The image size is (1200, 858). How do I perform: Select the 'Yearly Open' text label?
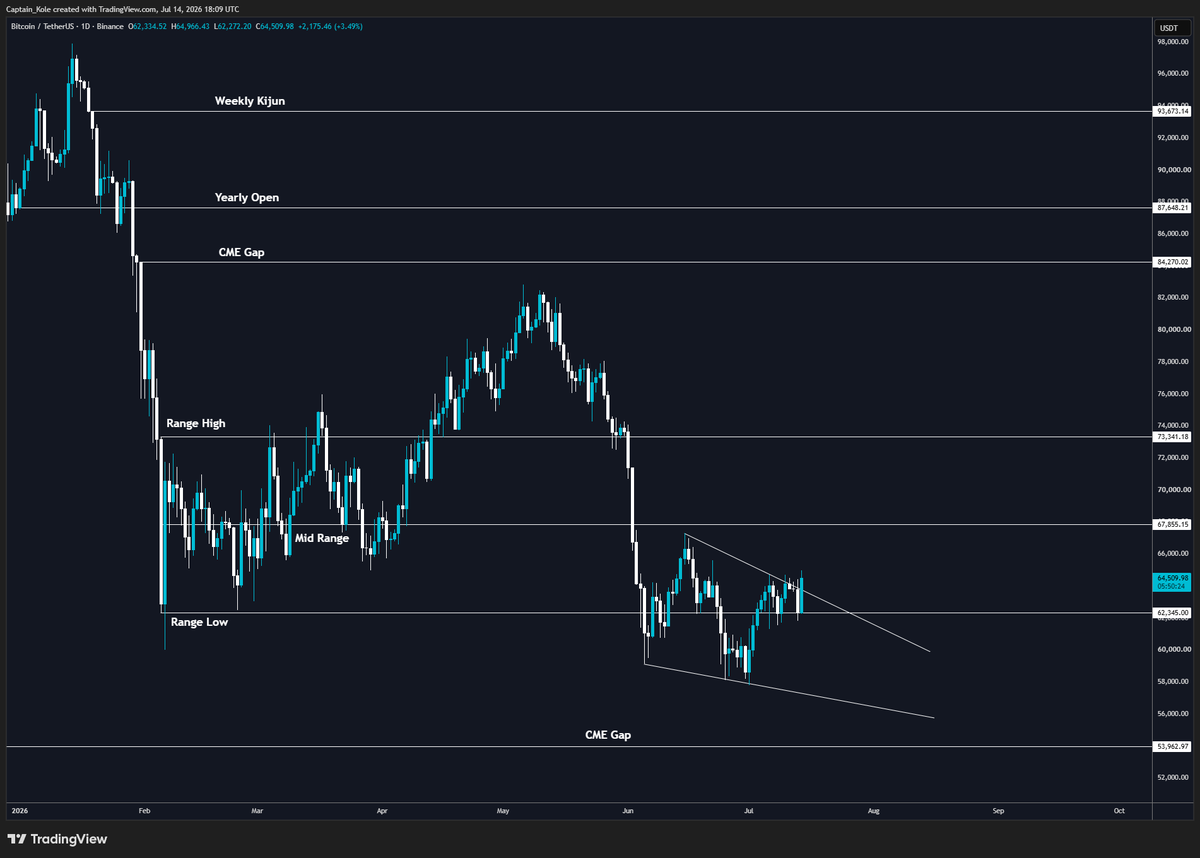[247, 198]
